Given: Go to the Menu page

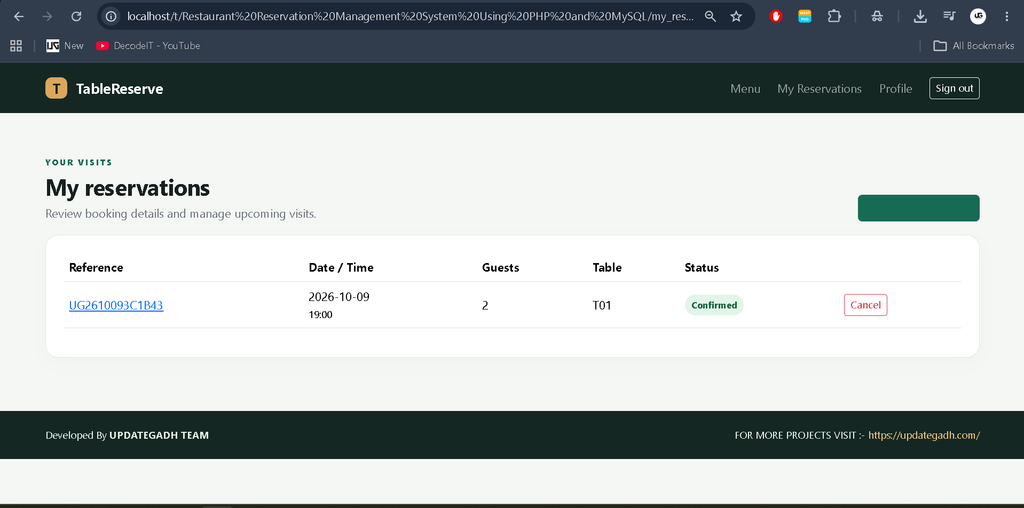Looking at the screenshot, I should pyautogui.click(x=745, y=89).
